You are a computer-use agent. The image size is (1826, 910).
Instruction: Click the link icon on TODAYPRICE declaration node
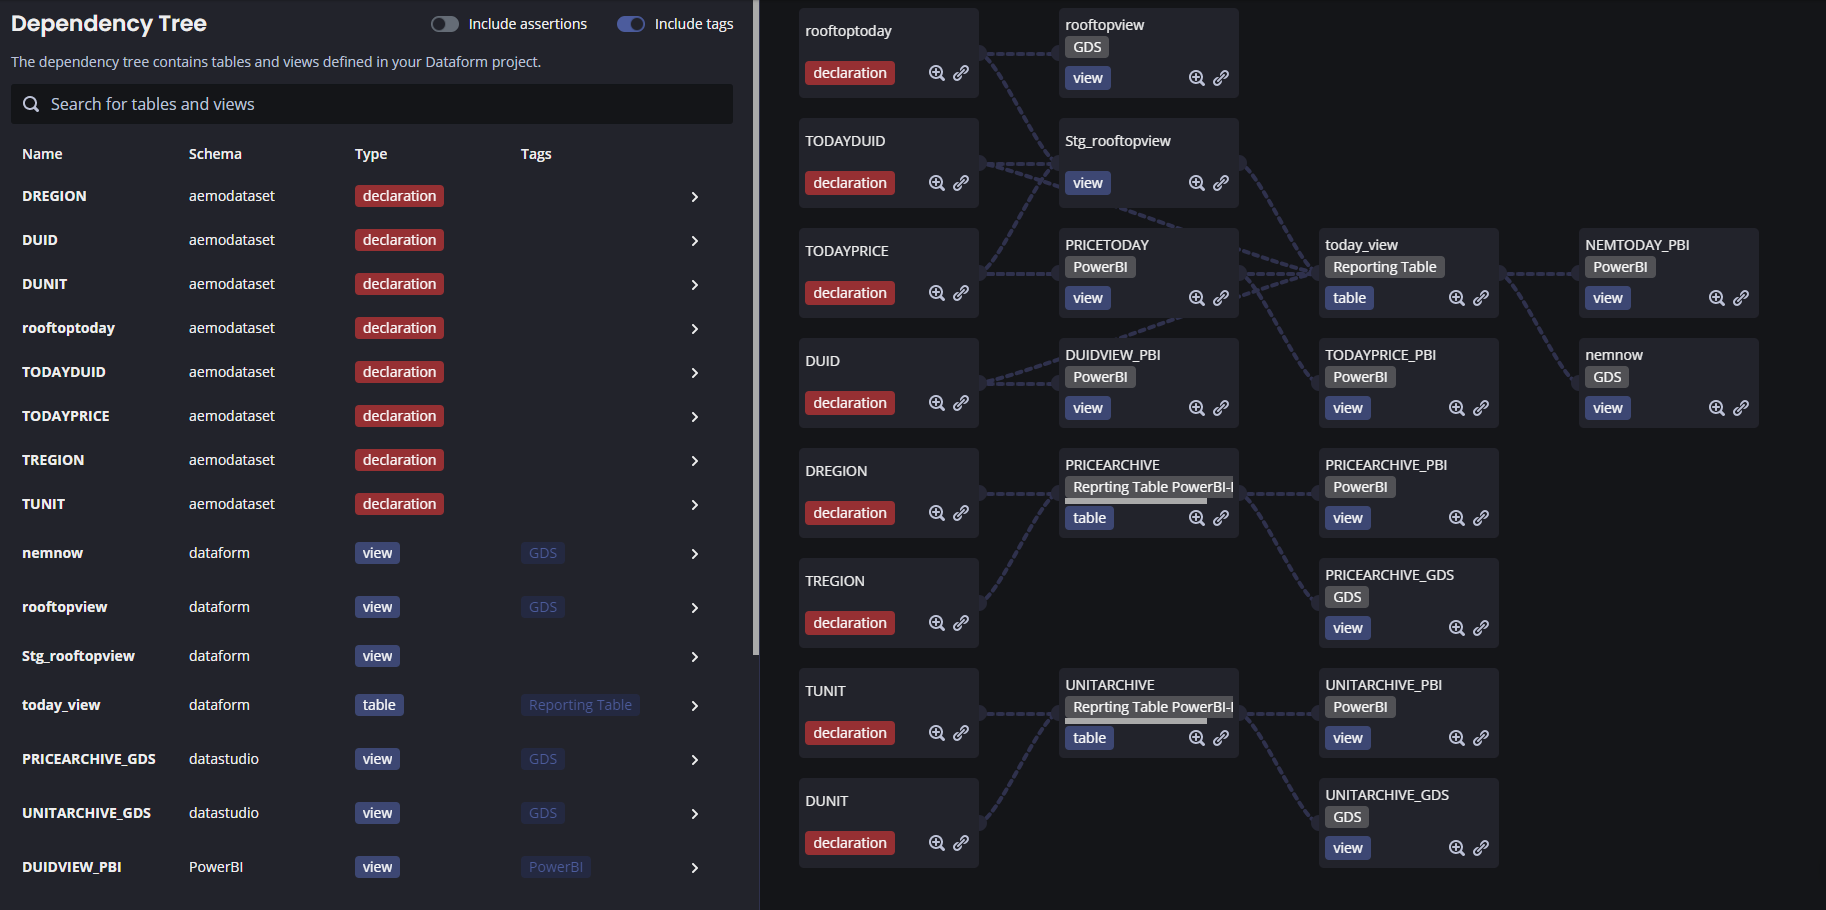click(x=961, y=292)
